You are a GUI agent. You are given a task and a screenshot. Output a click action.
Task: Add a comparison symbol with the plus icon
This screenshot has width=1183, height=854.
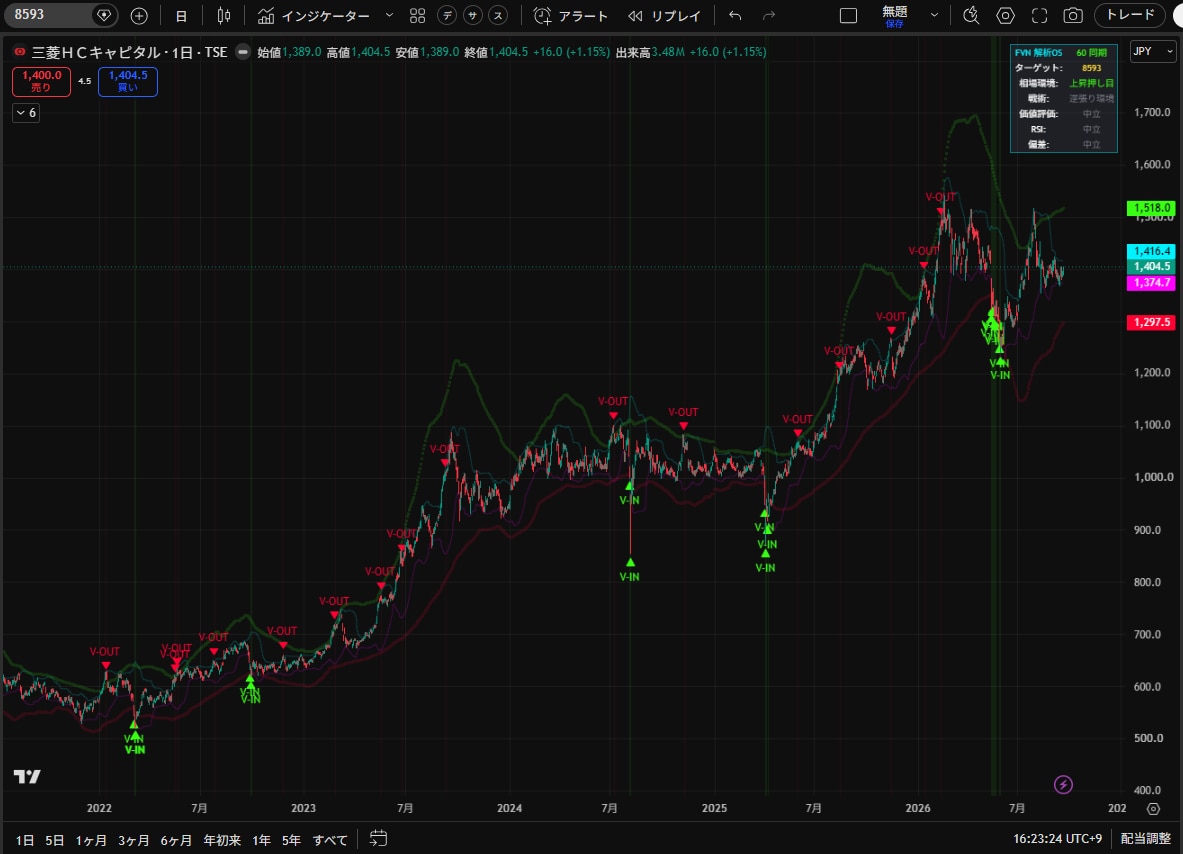139,16
